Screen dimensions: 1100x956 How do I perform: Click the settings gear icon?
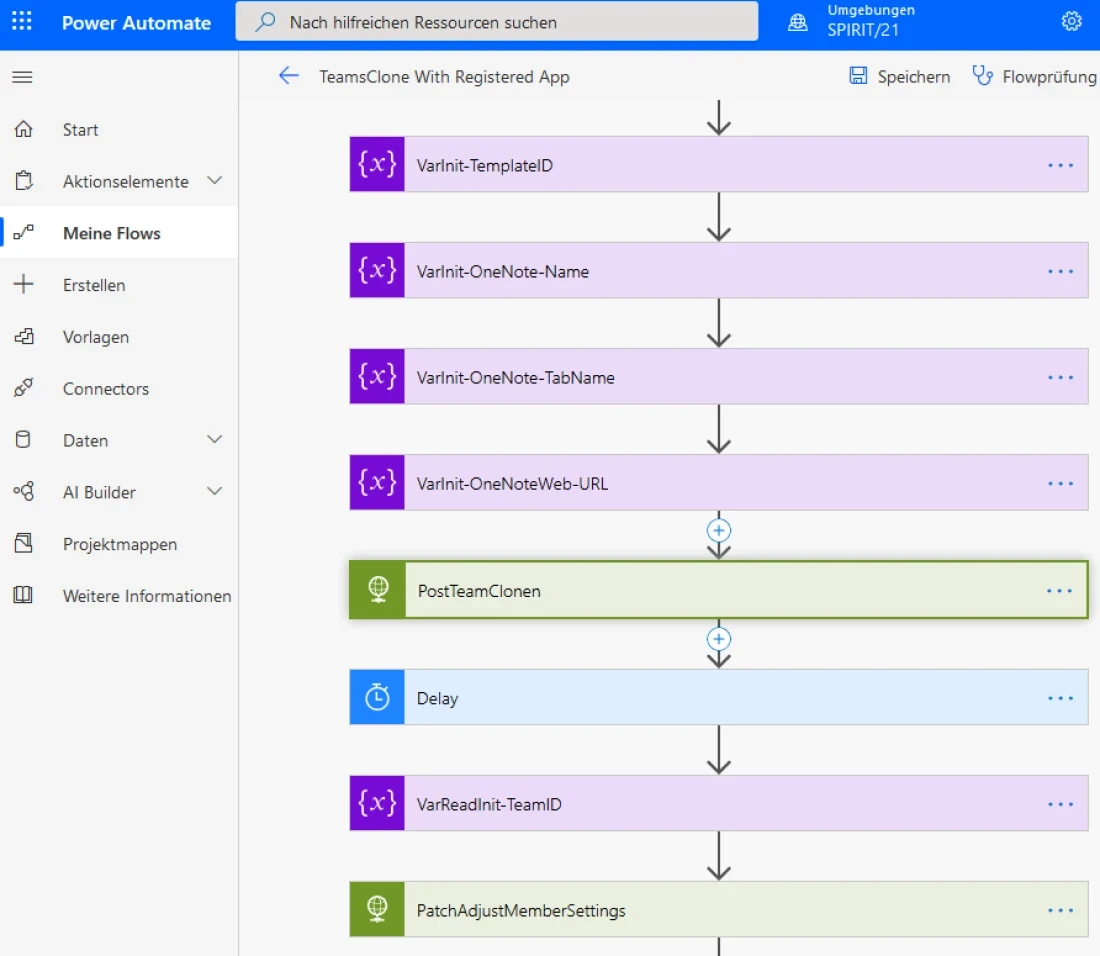pyautogui.click(x=1071, y=22)
